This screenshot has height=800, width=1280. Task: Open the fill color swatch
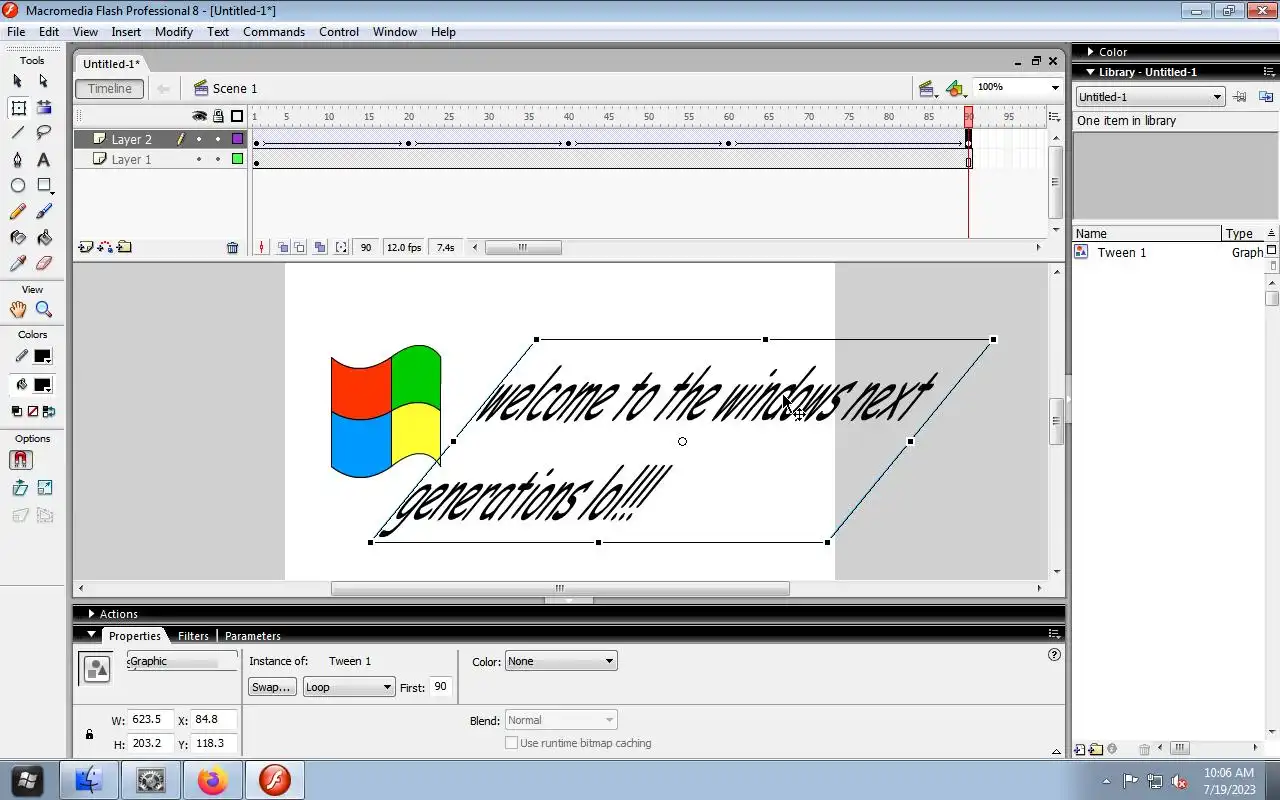click(42, 385)
